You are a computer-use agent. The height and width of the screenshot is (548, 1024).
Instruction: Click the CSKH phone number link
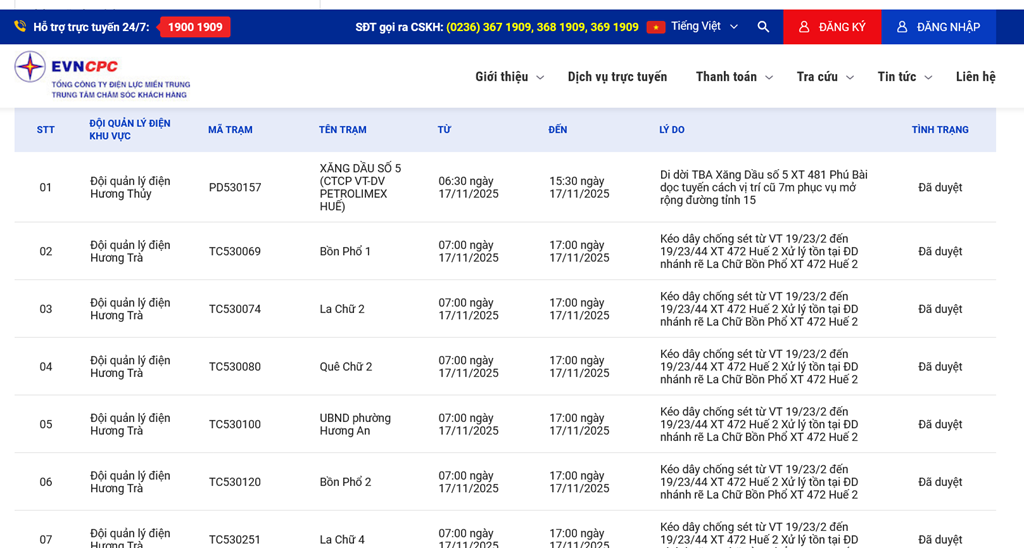pyautogui.click(x=542, y=27)
